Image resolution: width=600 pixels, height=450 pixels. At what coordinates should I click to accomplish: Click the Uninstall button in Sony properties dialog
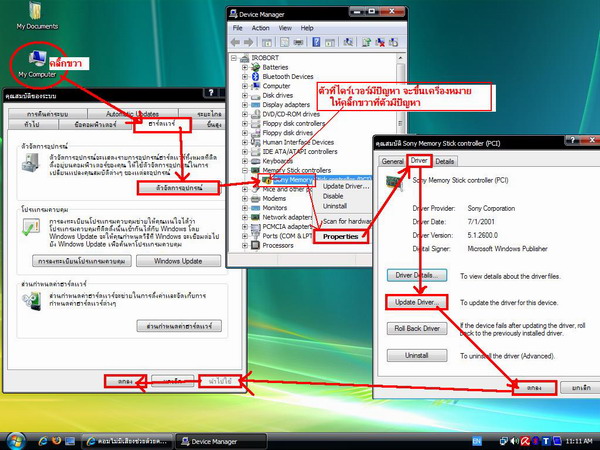tap(417, 355)
